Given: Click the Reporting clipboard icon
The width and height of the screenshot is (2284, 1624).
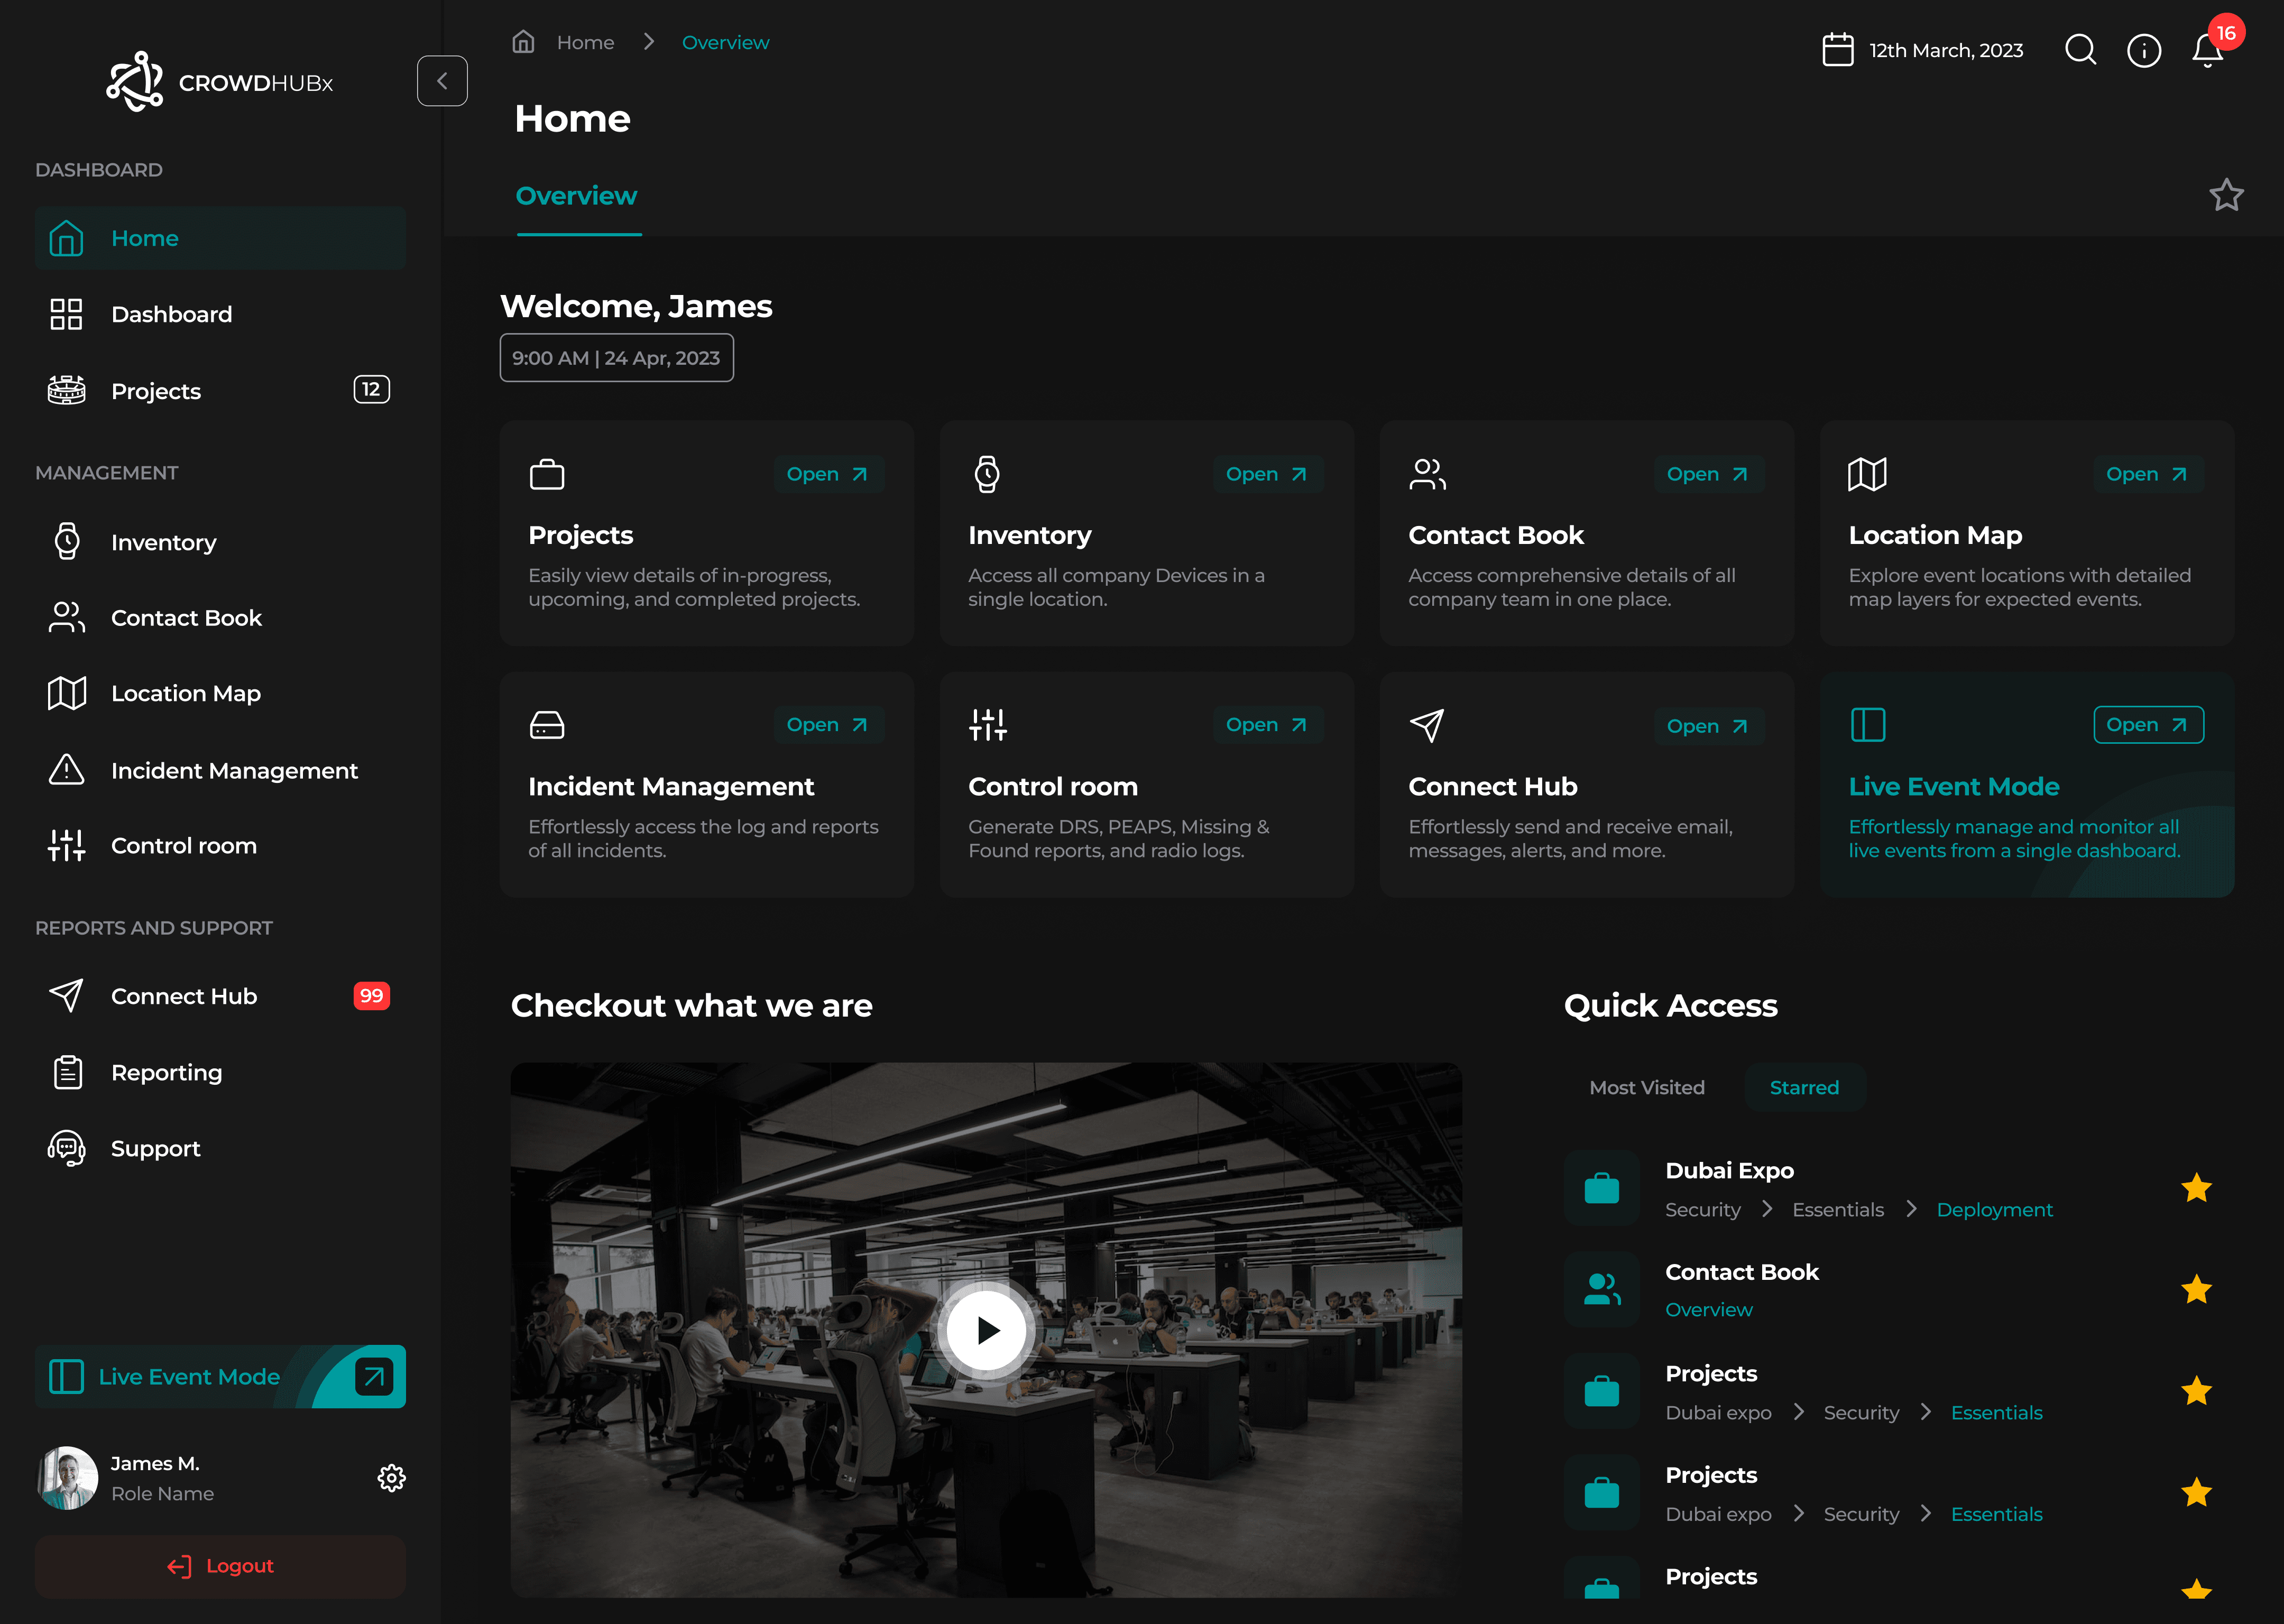Looking at the screenshot, I should [x=67, y=1072].
